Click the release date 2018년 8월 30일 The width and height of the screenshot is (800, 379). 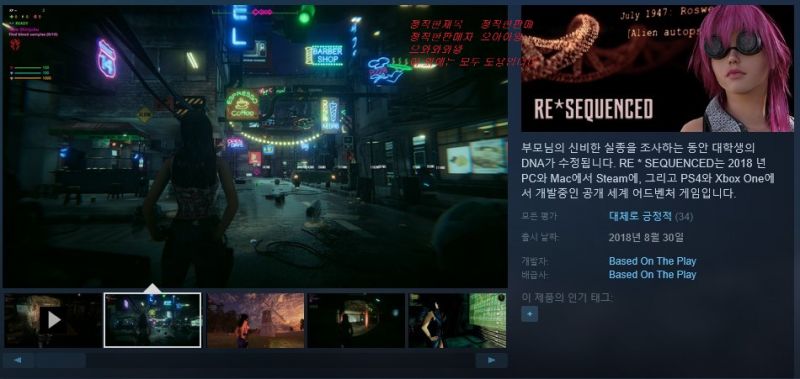click(x=646, y=237)
